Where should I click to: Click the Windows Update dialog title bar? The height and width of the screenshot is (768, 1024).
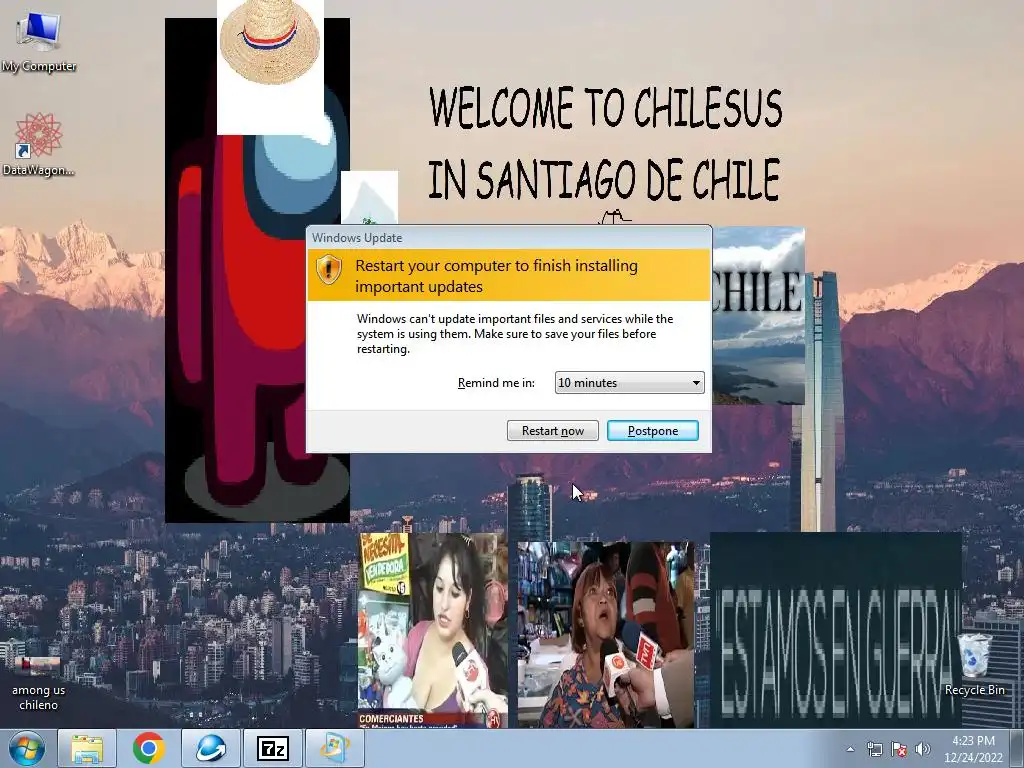tap(509, 238)
